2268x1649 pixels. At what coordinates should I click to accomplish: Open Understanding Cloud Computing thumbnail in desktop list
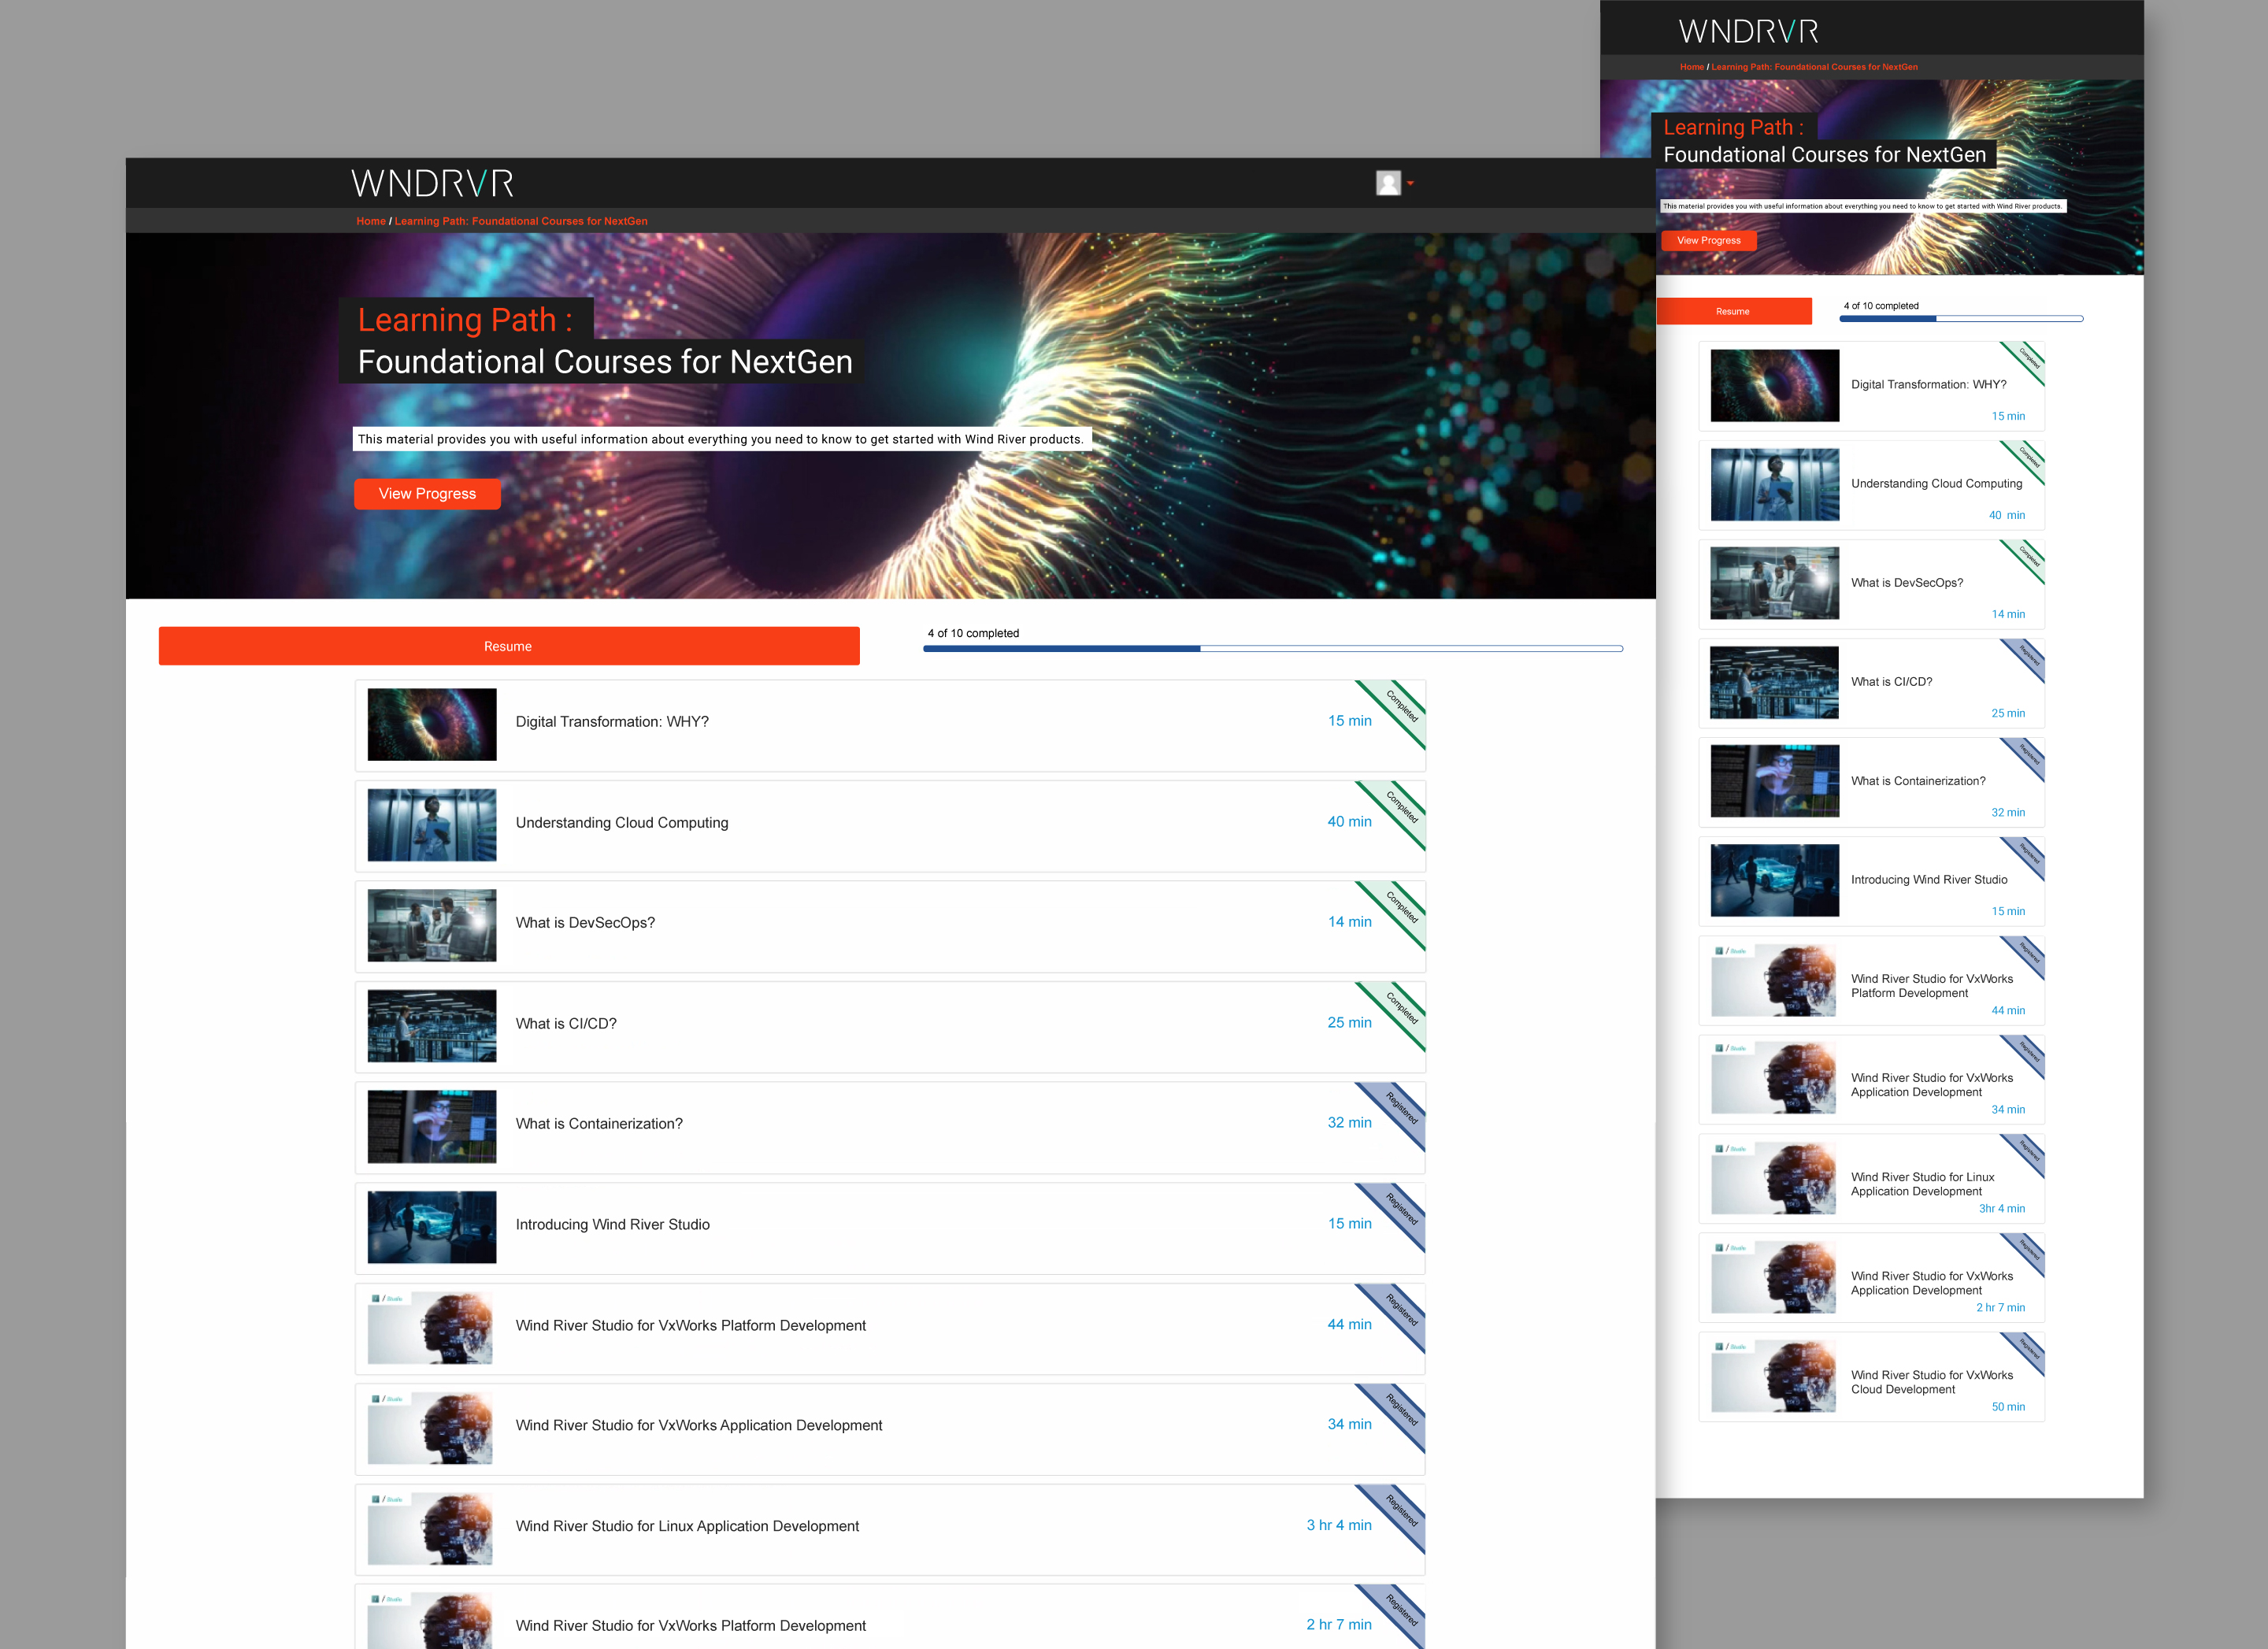click(x=432, y=825)
